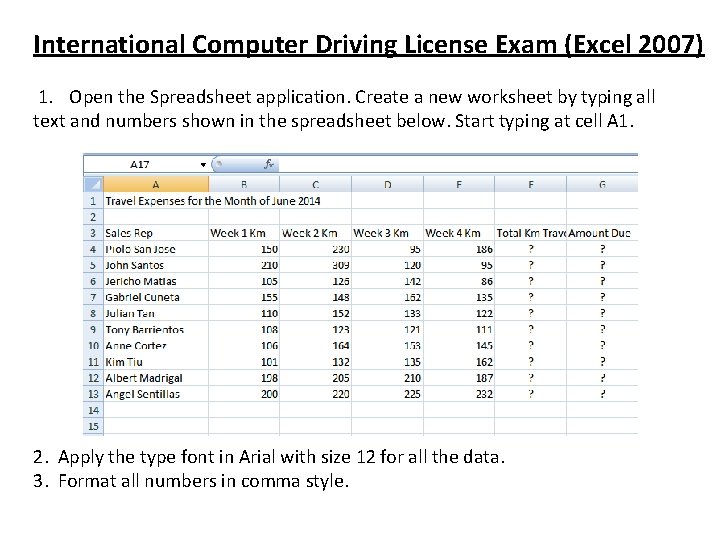Image resolution: width=720 pixels, height=540 pixels.
Task: Click Week 3 value 210 for Albert Madrigal
Action: (x=388, y=378)
